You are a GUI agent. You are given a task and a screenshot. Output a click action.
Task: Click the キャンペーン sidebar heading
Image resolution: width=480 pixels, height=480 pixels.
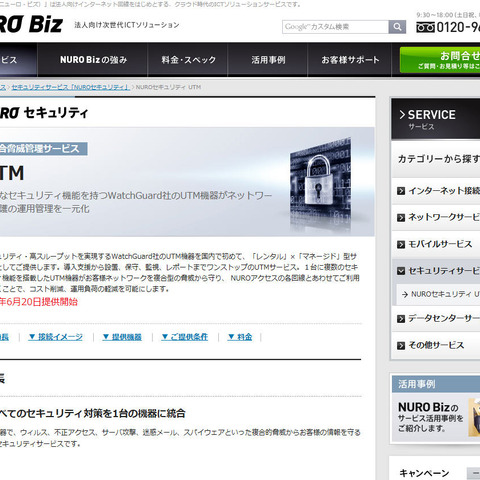click(424, 473)
